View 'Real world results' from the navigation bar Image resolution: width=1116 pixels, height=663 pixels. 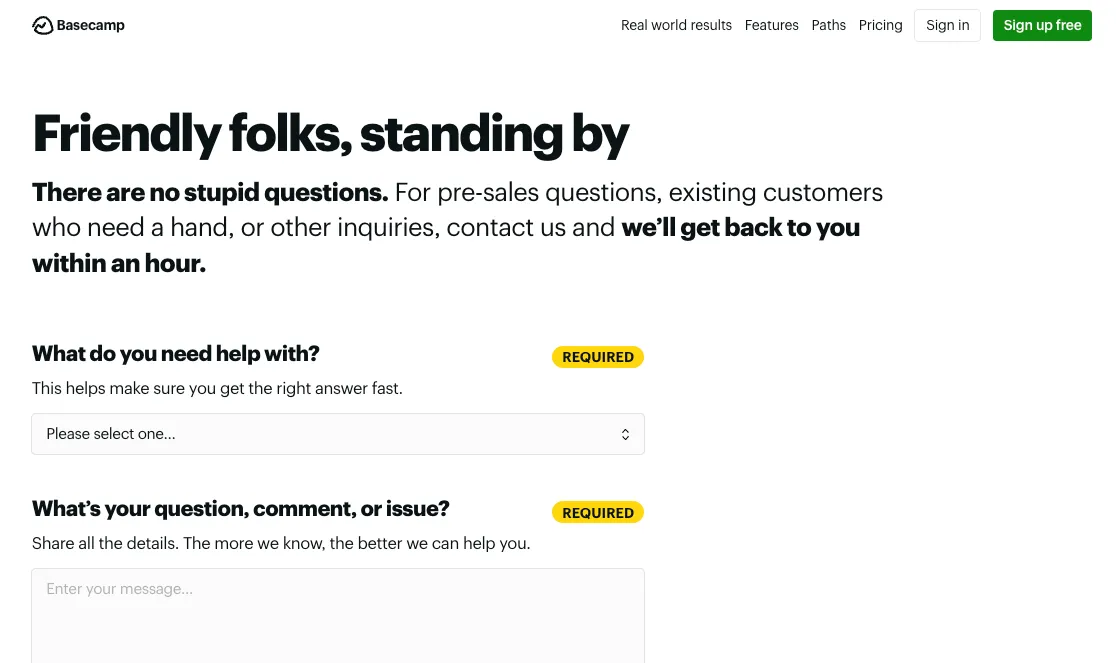point(676,25)
